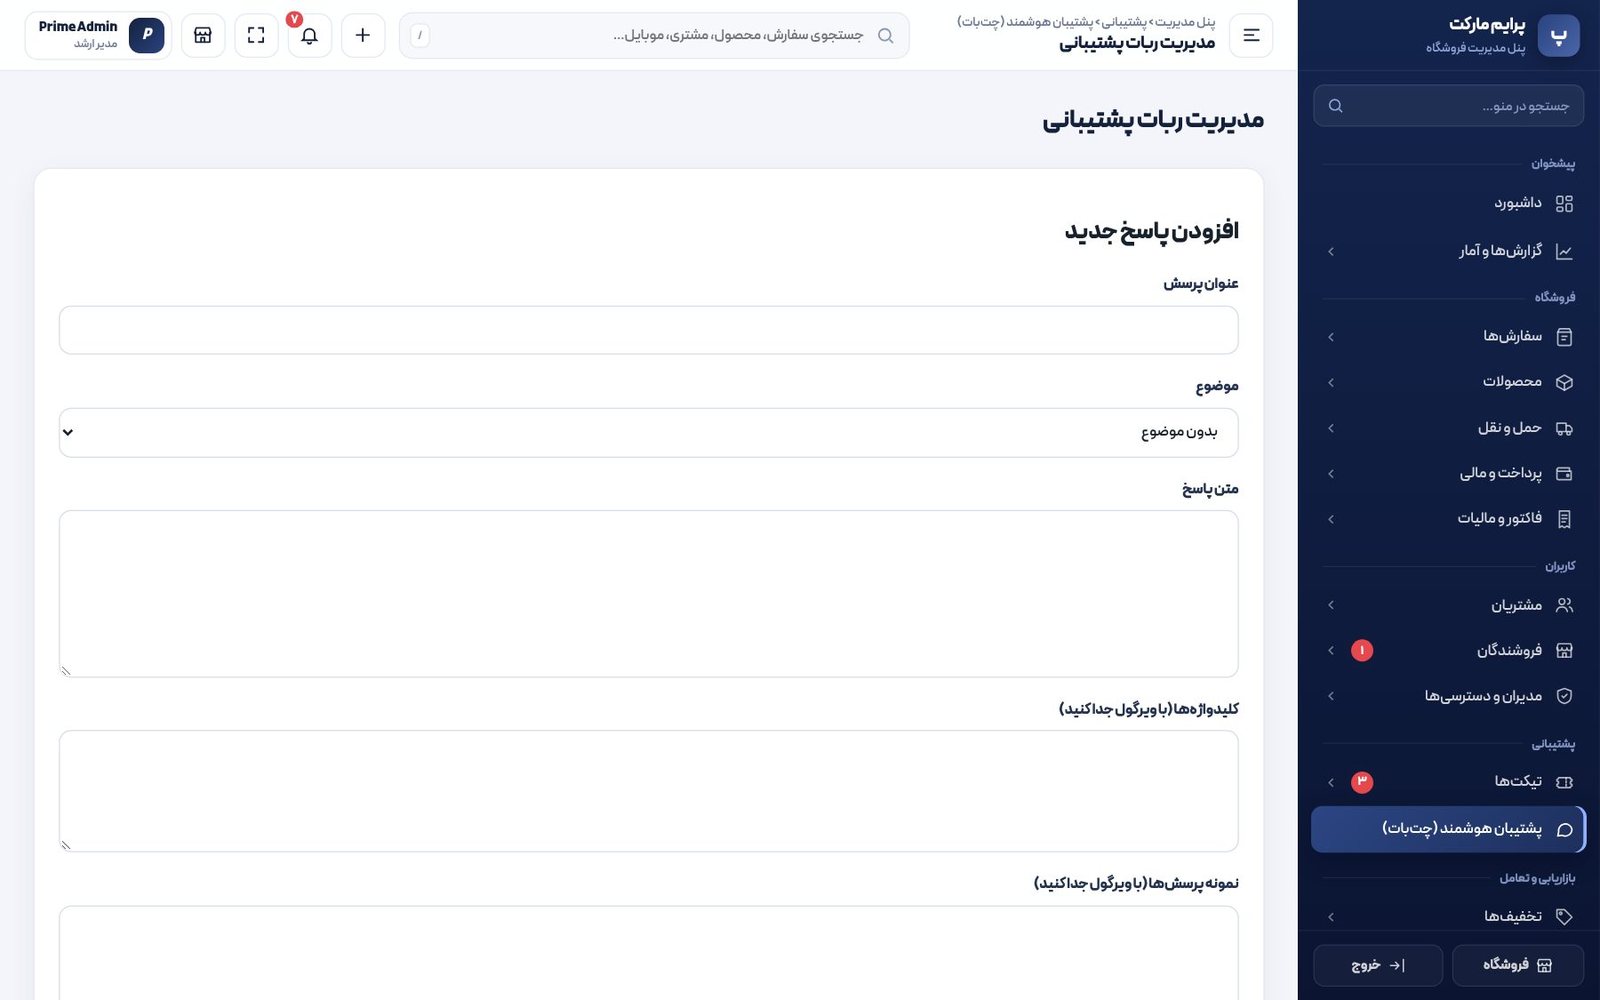Click the کلیدواژه‌ها keywords textarea

(649, 791)
